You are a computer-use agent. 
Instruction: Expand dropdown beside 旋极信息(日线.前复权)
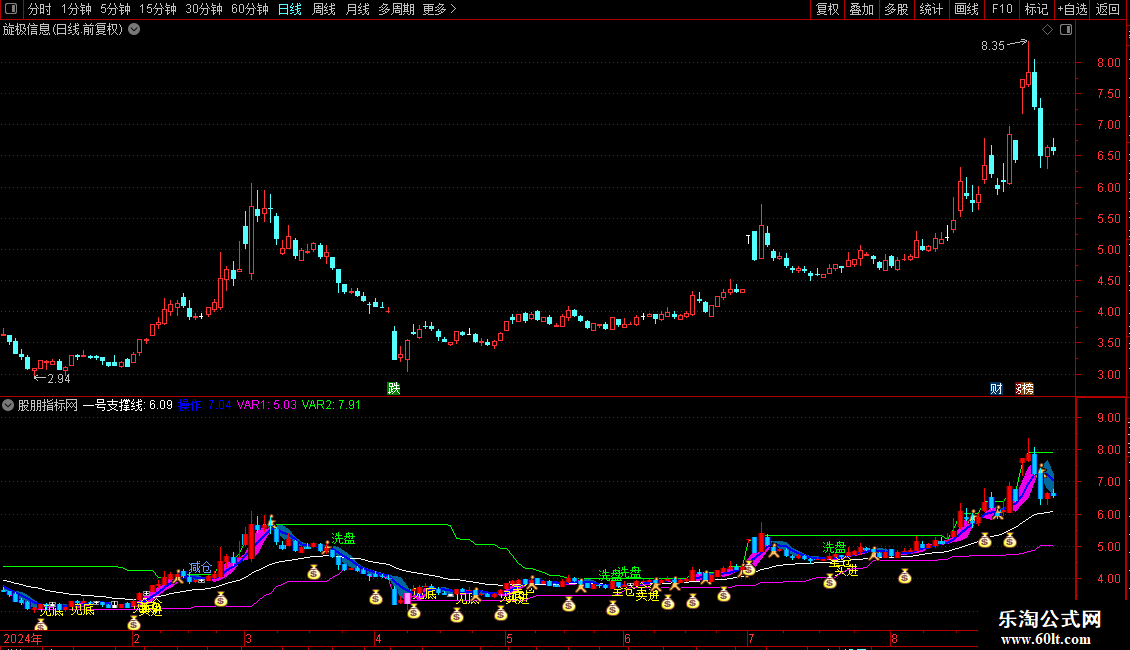point(134,30)
